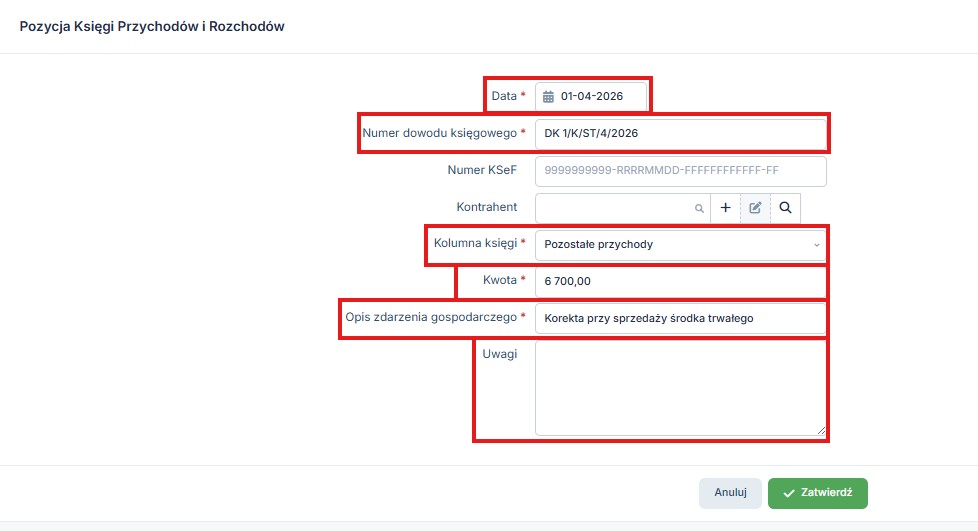Image resolution: width=978 pixels, height=531 pixels.
Task: Click the small magnifier inside the Kontrahent input
Action: click(x=699, y=208)
